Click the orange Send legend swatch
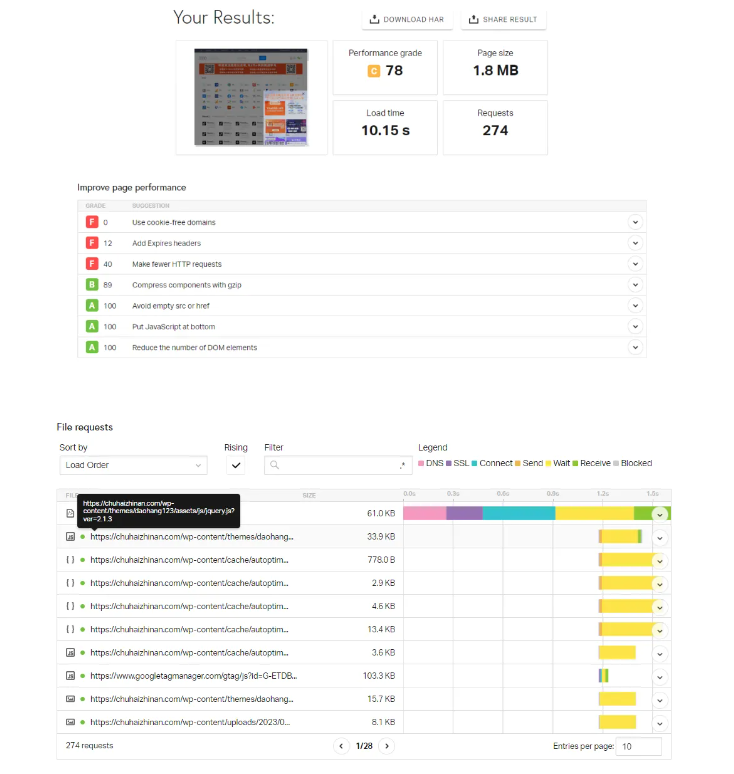734x774 pixels. coord(518,464)
